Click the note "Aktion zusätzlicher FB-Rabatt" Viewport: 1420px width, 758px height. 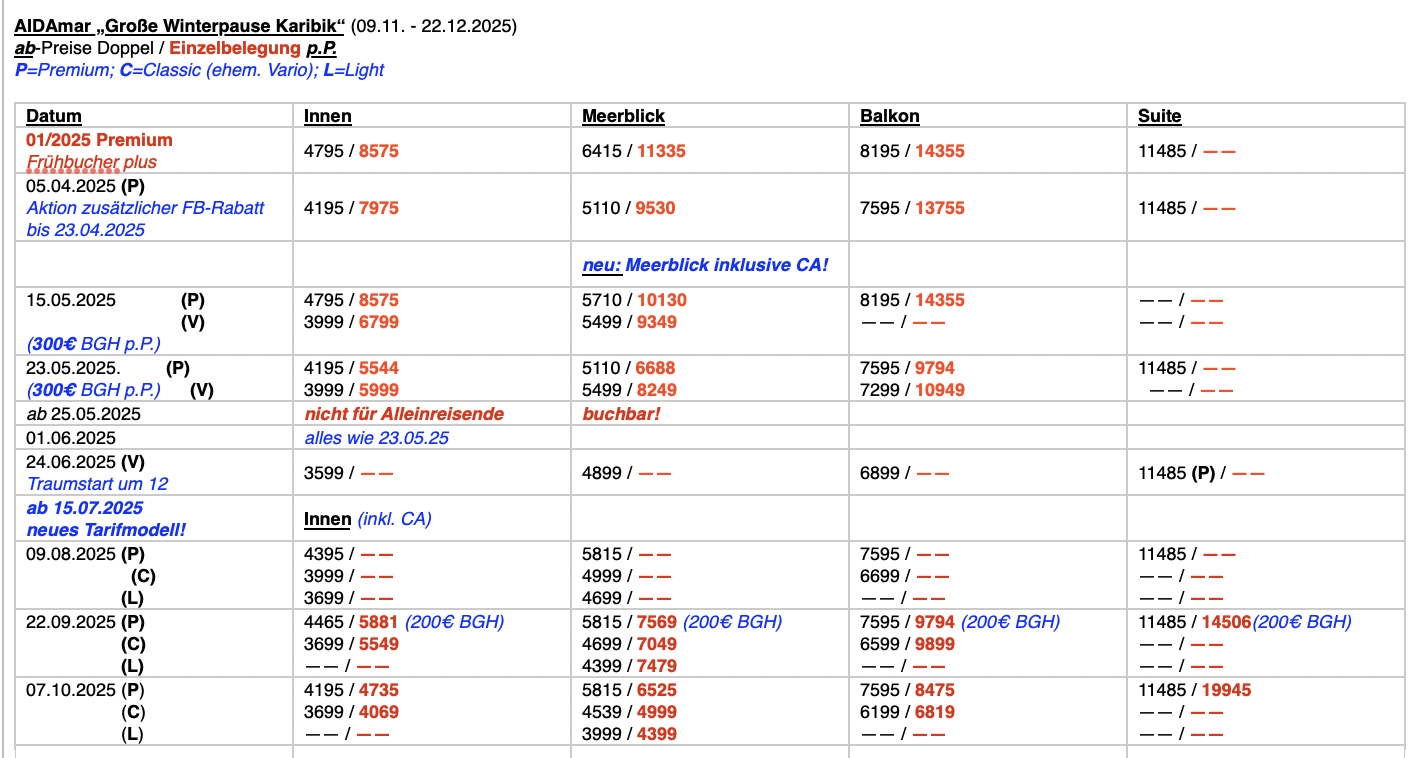pyautogui.click(x=146, y=208)
